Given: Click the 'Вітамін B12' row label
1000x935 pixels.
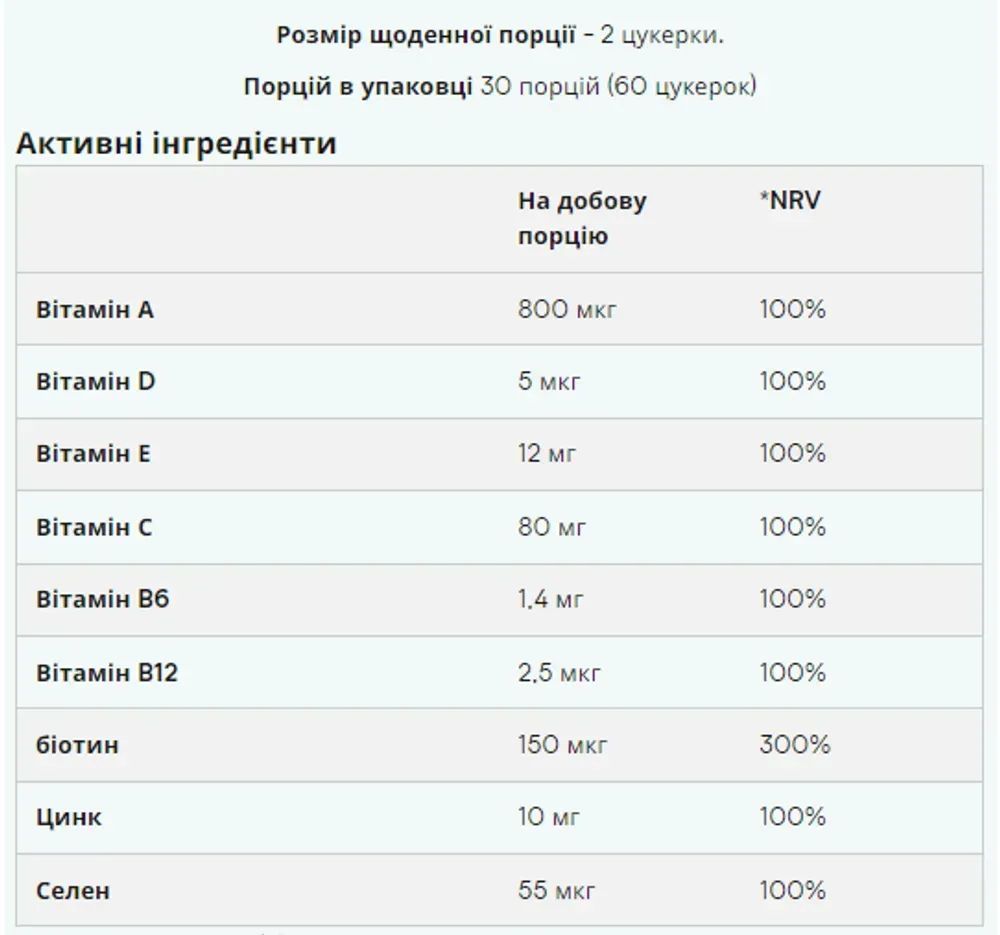Looking at the screenshot, I should (107, 672).
